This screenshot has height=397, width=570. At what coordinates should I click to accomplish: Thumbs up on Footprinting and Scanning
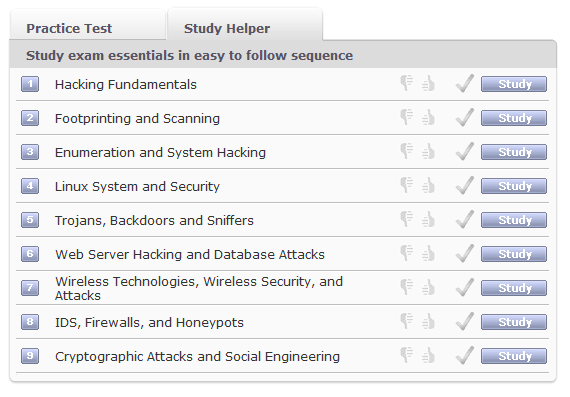click(429, 117)
